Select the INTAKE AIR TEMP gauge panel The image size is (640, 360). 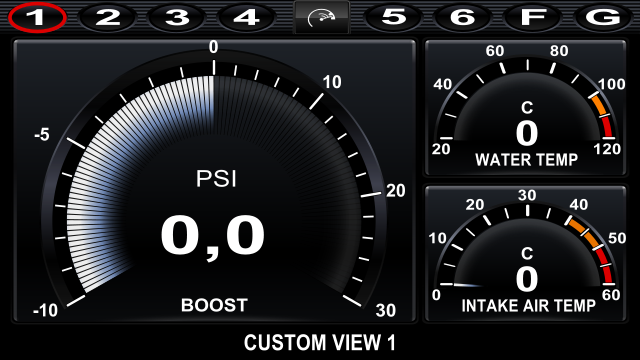526,254
